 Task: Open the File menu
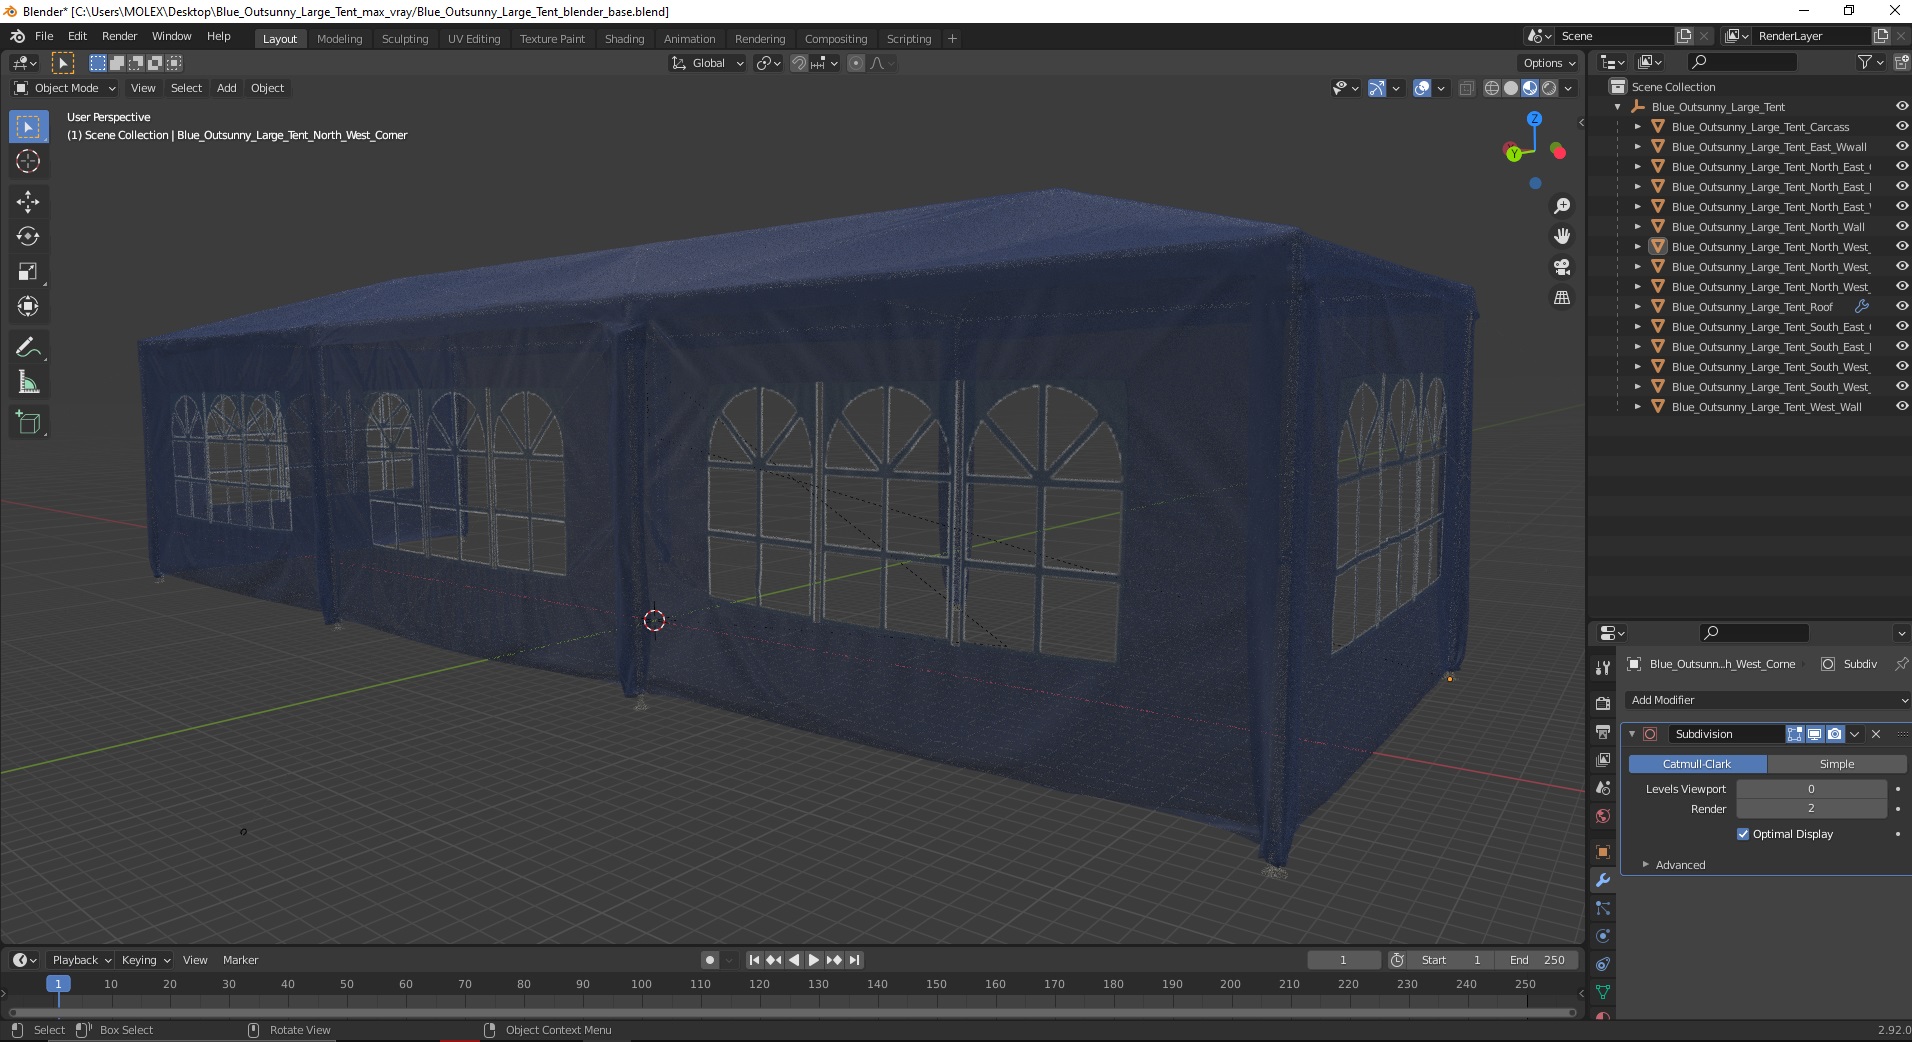(44, 36)
